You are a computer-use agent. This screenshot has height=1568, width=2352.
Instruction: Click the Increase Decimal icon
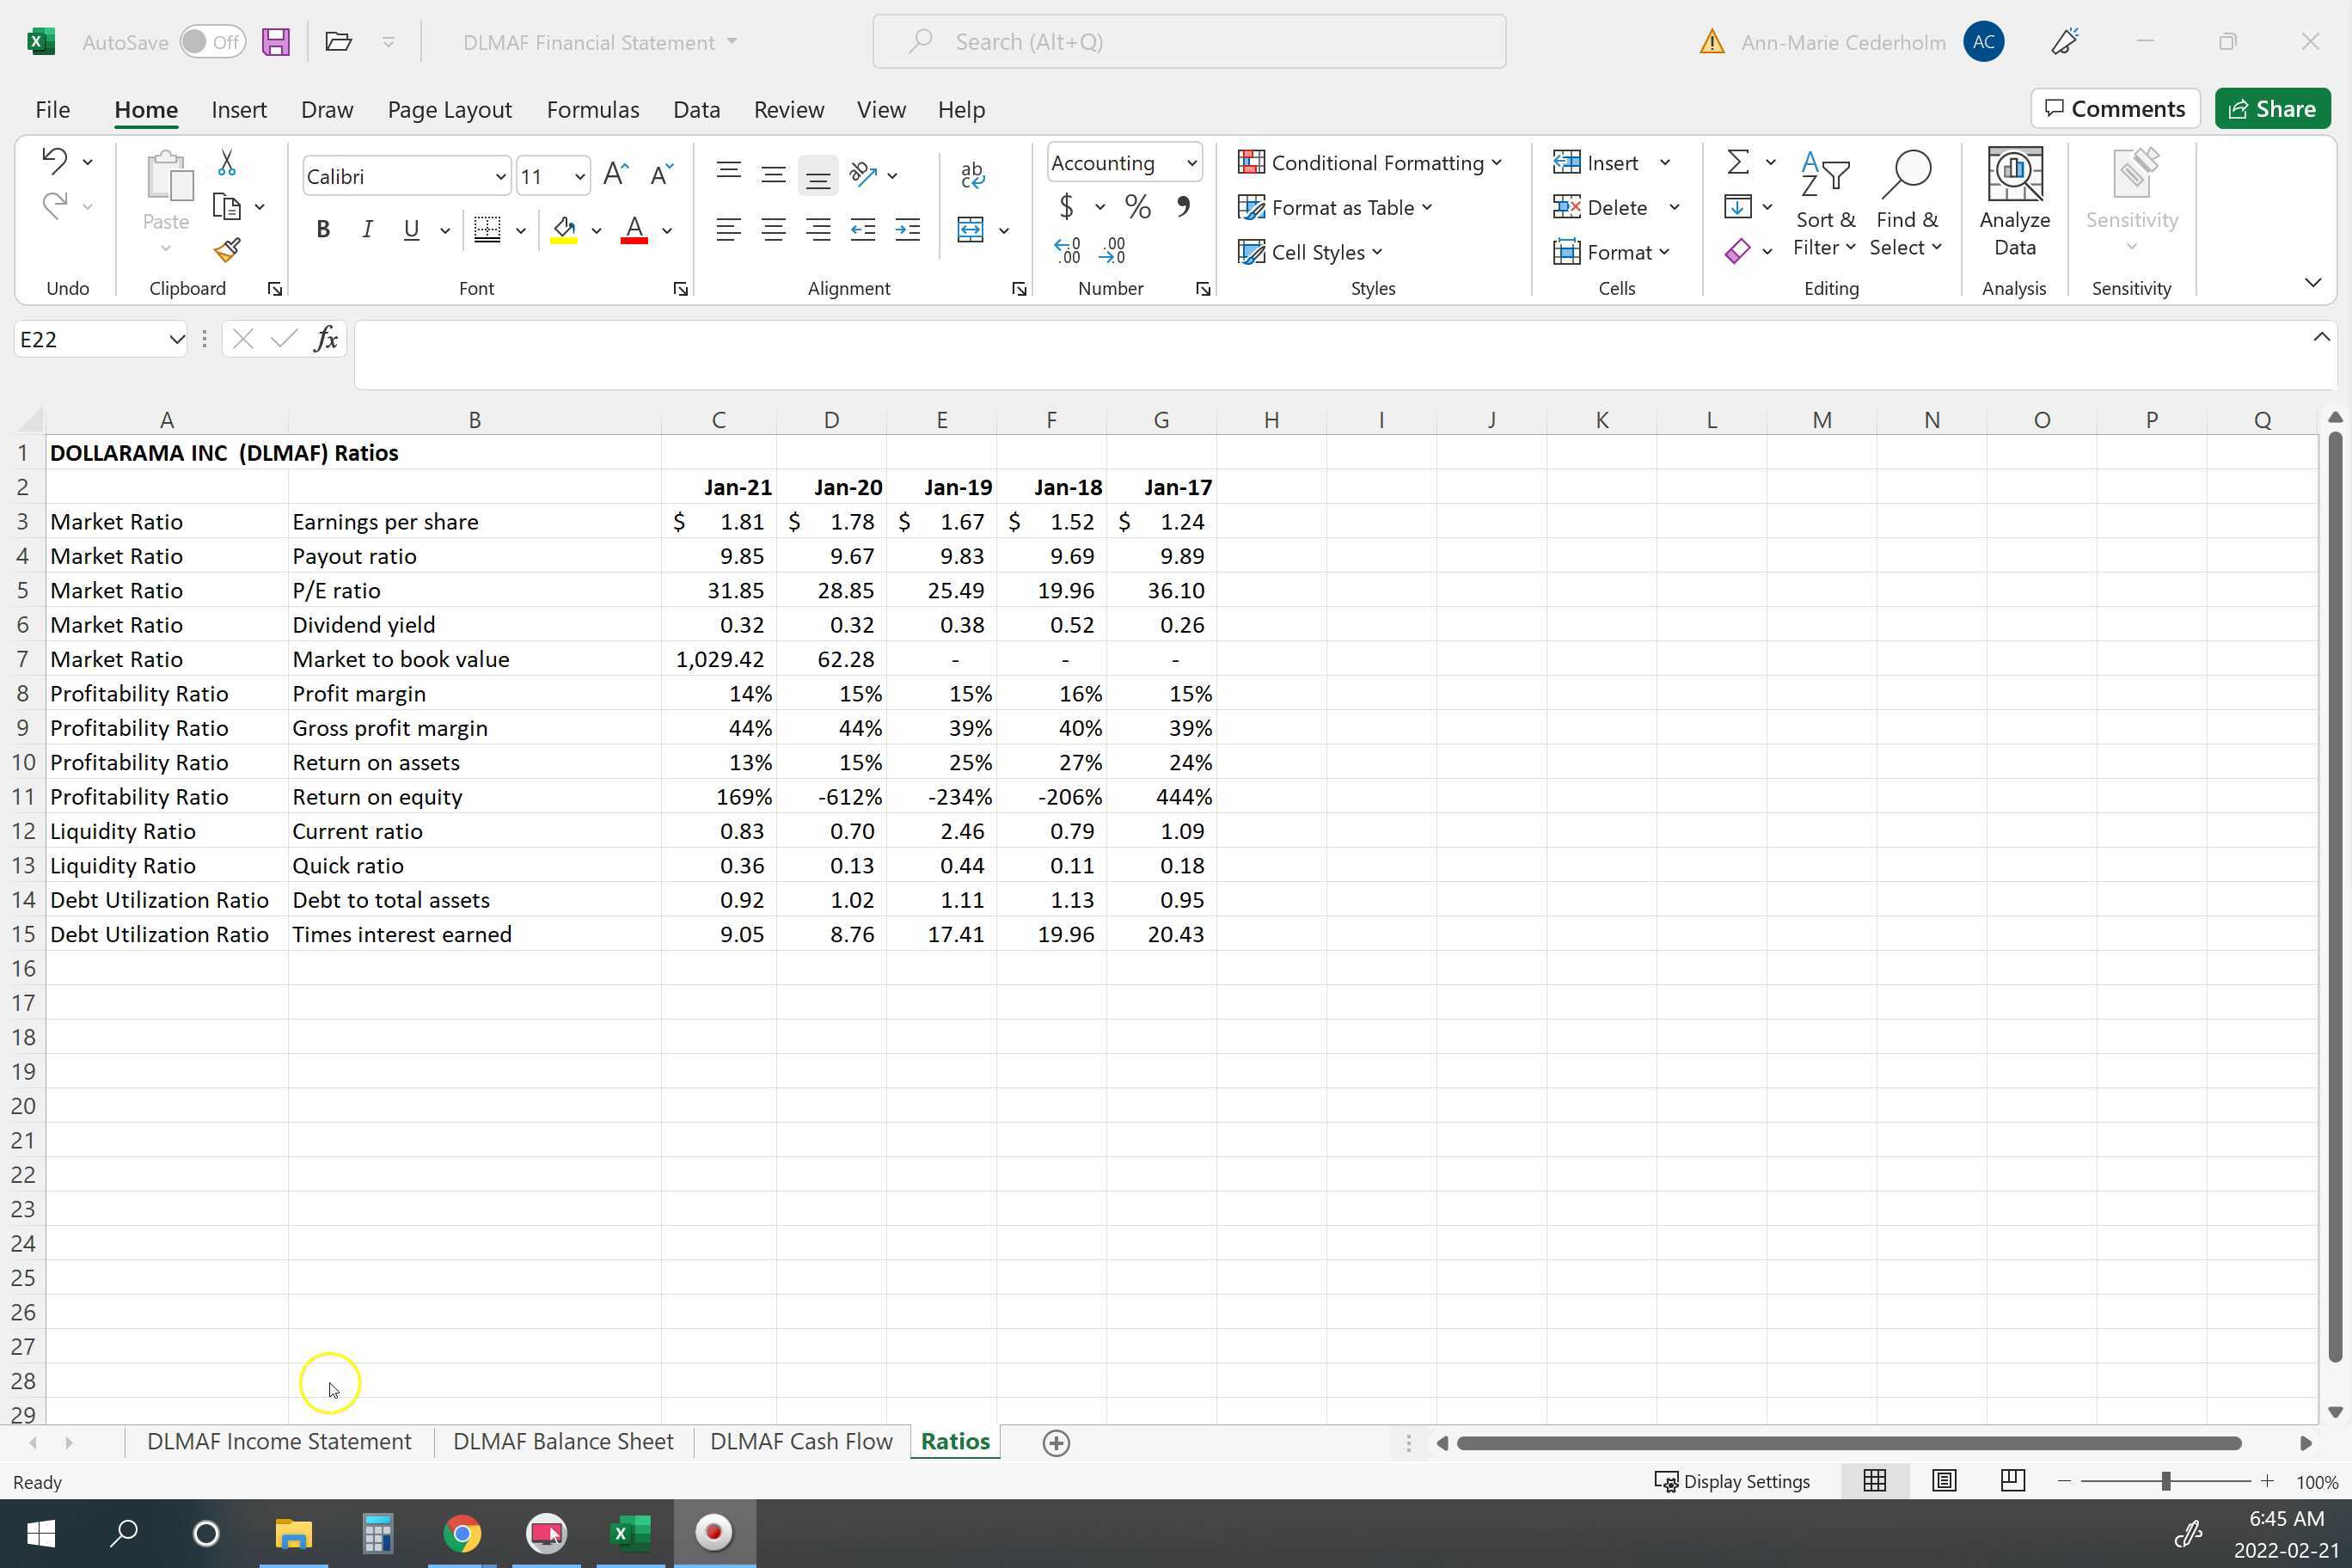pyautogui.click(x=1068, y=250)
